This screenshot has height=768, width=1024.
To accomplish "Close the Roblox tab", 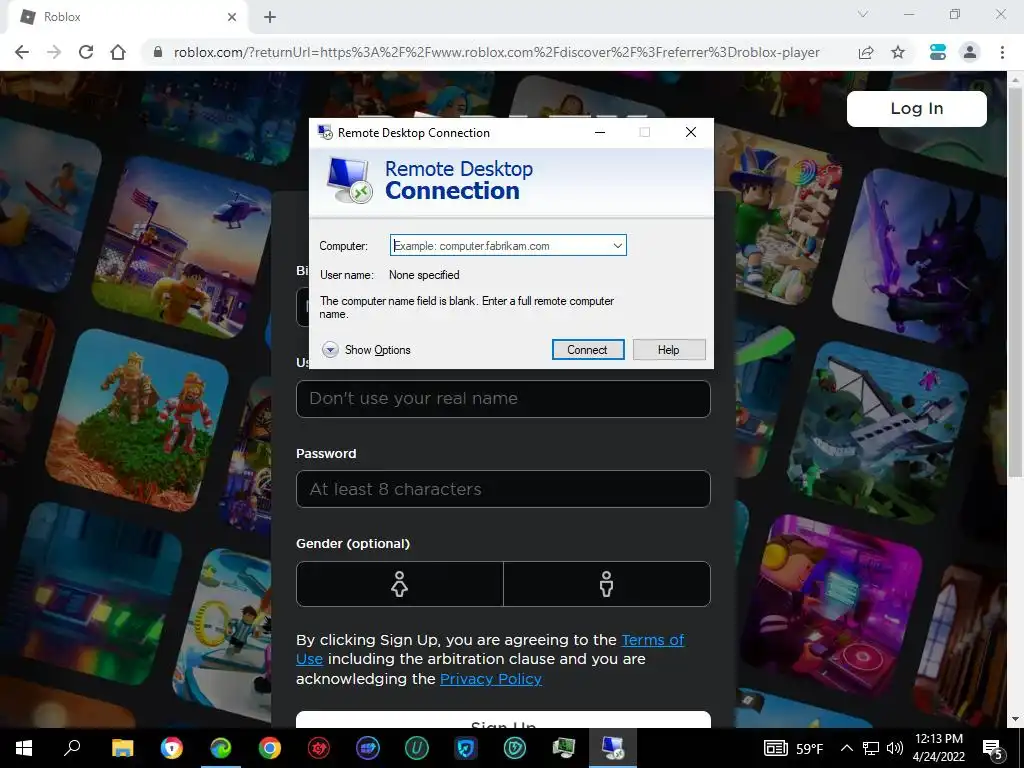I will click(x=231, y=17).
